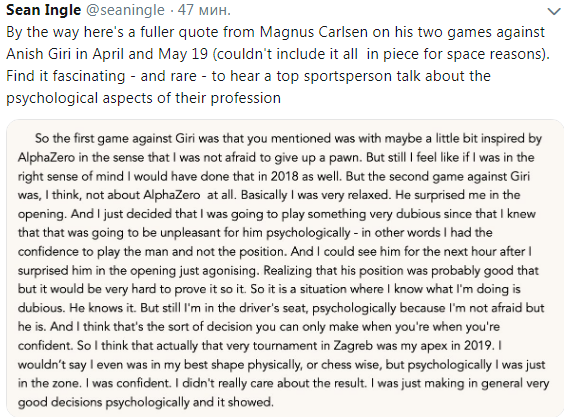Click the phrase "April and May 19" in the tweet
This screenshot has height=417, width=564.
[150, 54]
